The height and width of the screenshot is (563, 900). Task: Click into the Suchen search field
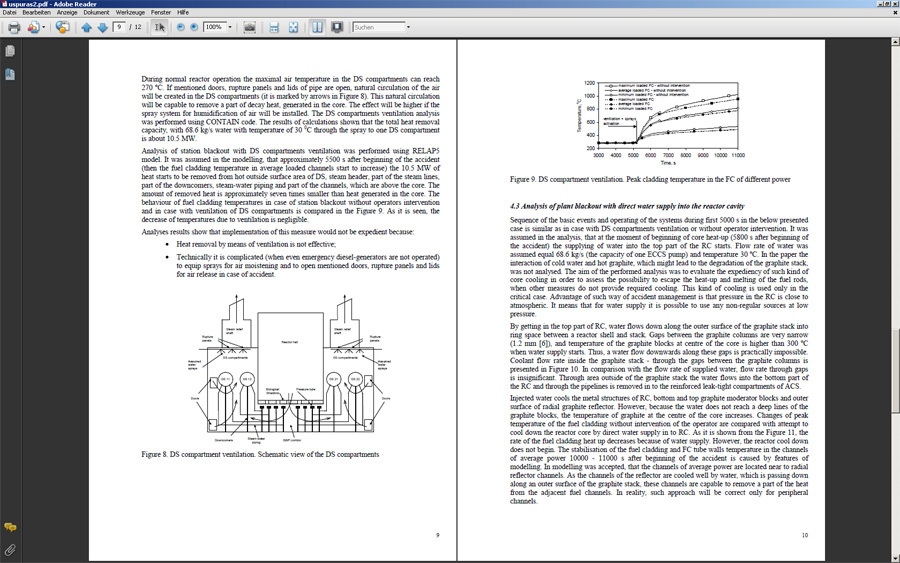click(379, 27)
